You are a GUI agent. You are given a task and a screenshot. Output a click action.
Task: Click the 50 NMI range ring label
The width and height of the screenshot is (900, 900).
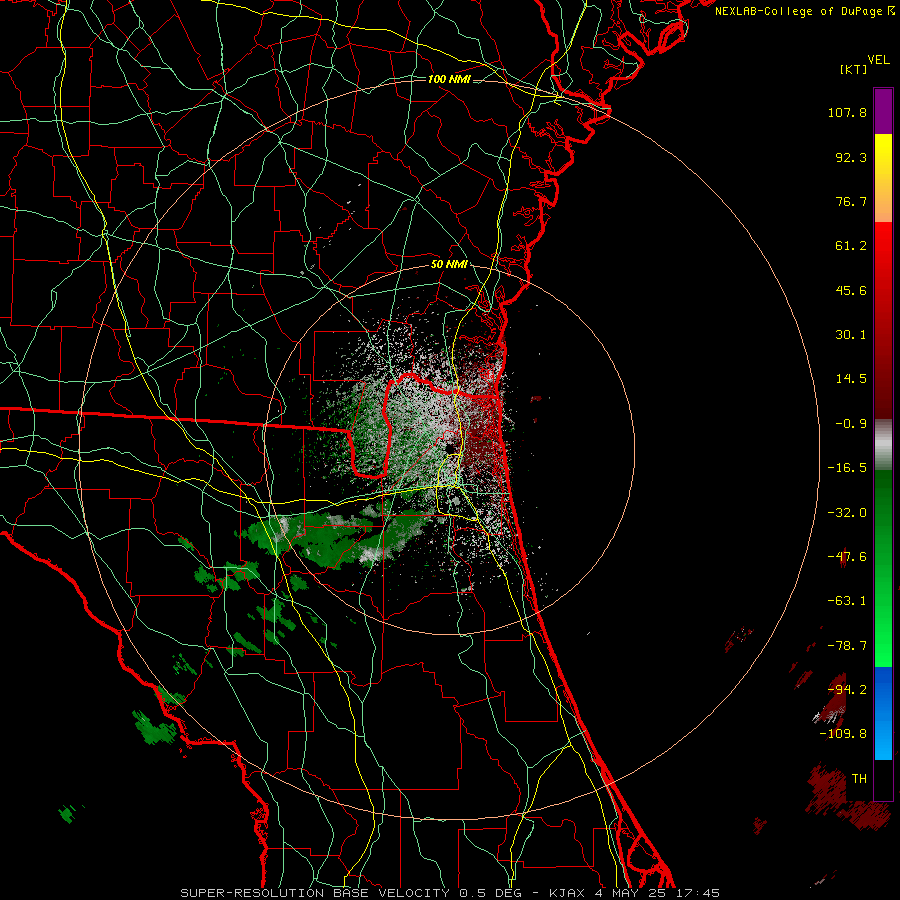click(x=449, y=265)
